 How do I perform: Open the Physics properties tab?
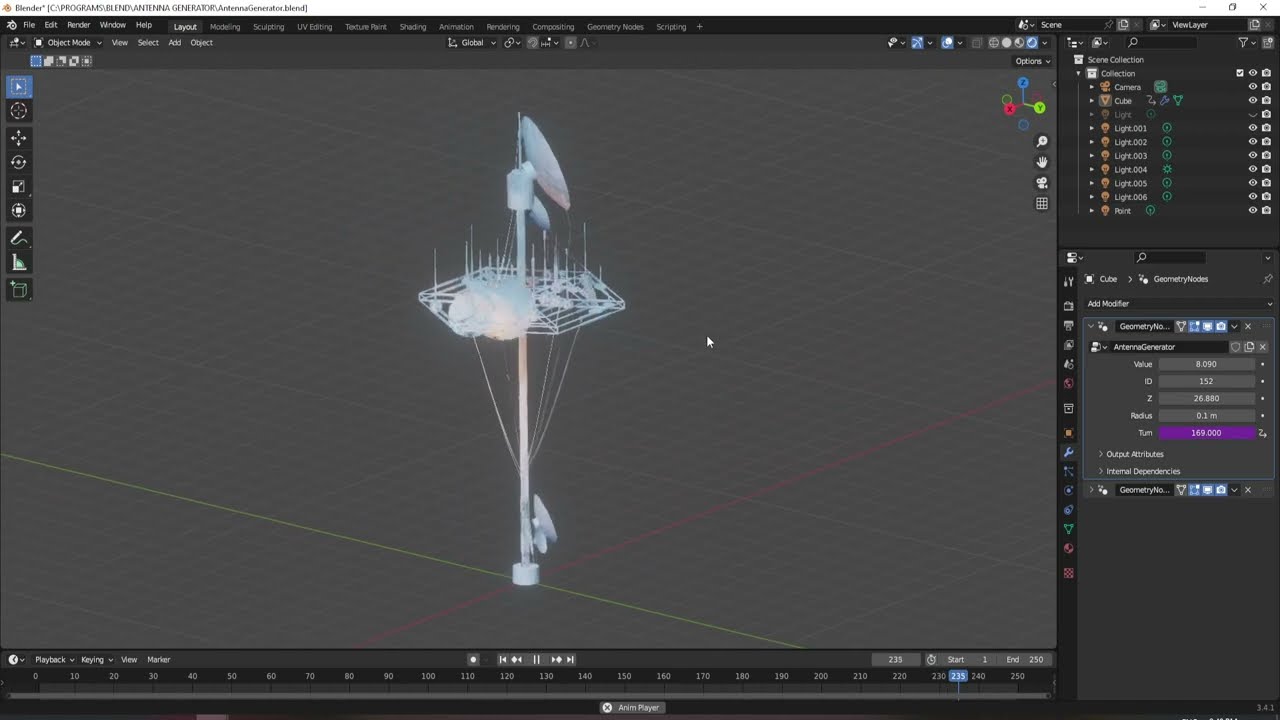1068,490
